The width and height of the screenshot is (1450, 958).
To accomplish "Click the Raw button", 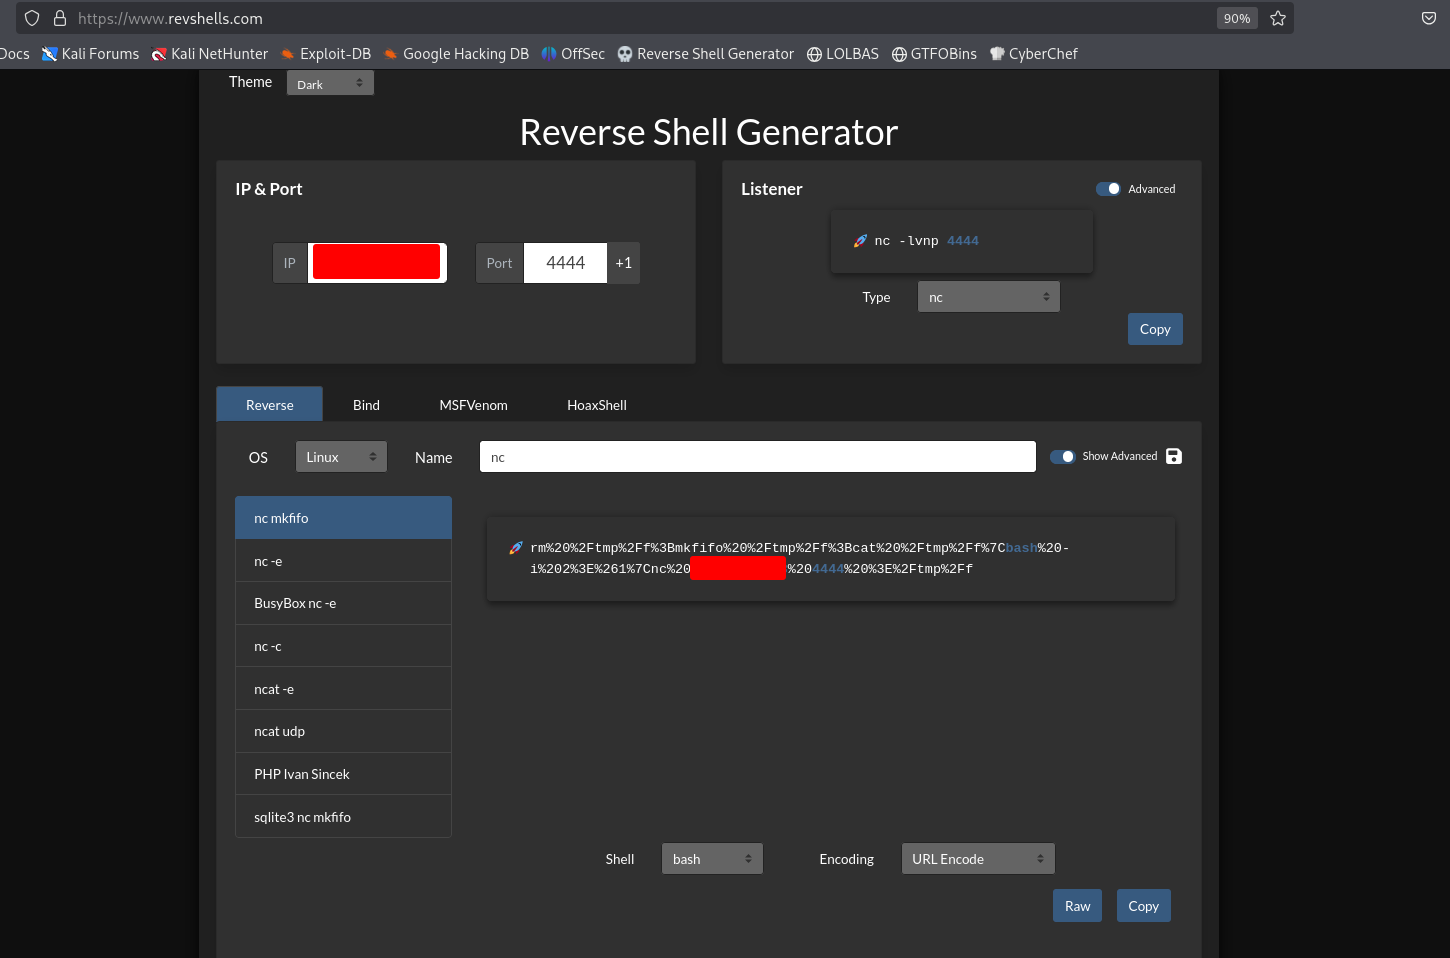I will click(1077, 906).
